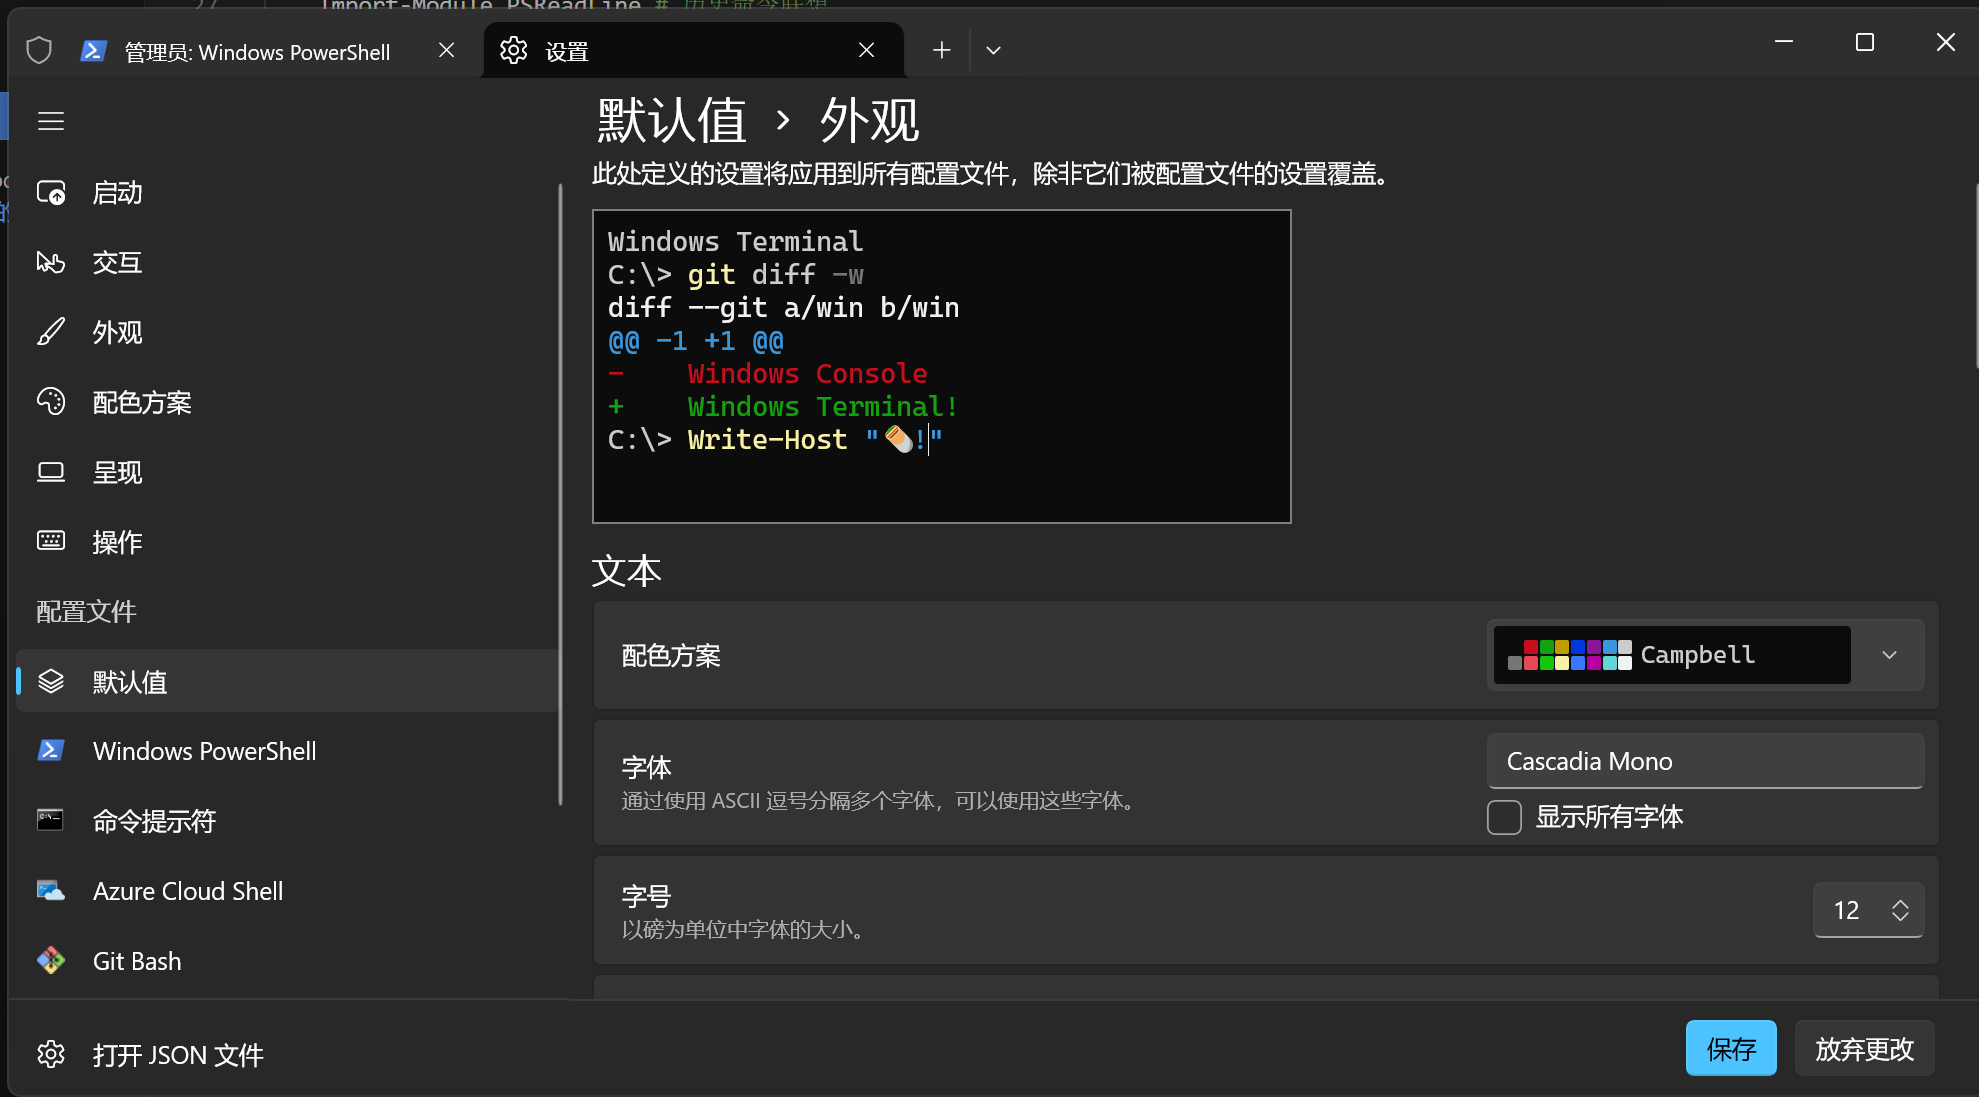This screenshot has width=1979, height=1097.
Task: Click the font size stepper arrows
Action: coord(1900,910)
